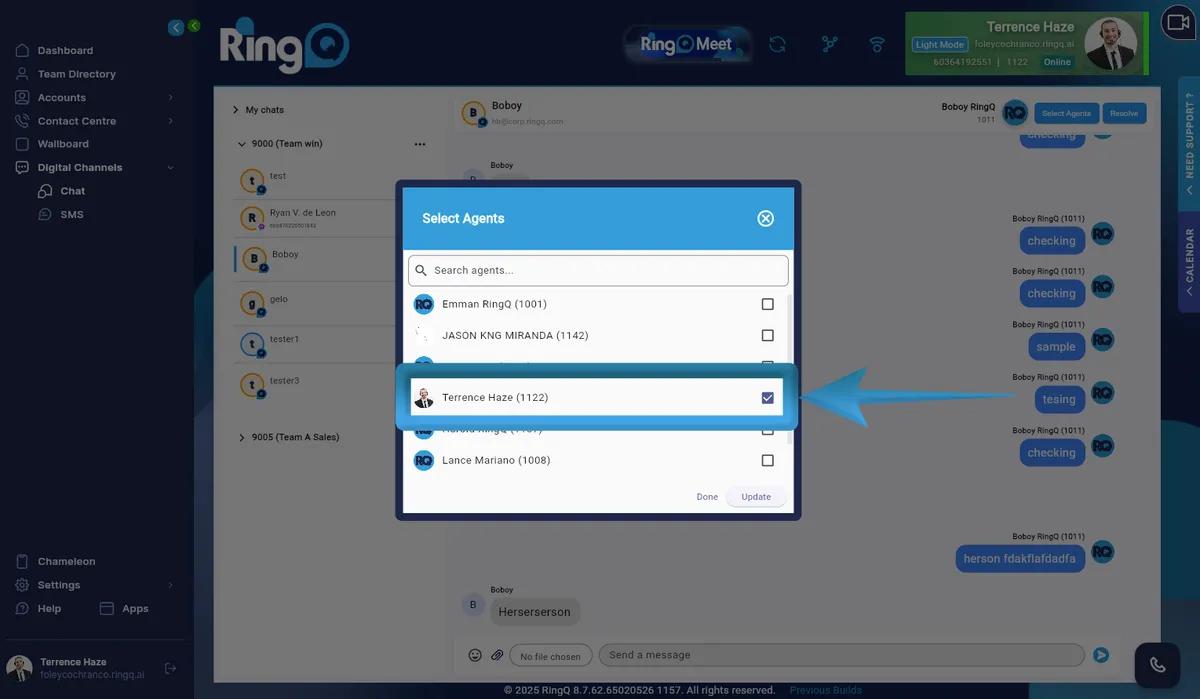The width and height of the screenshot is (1200, 699).
Task: Click the refresh sync icon in header
Action: coord(777,44)
